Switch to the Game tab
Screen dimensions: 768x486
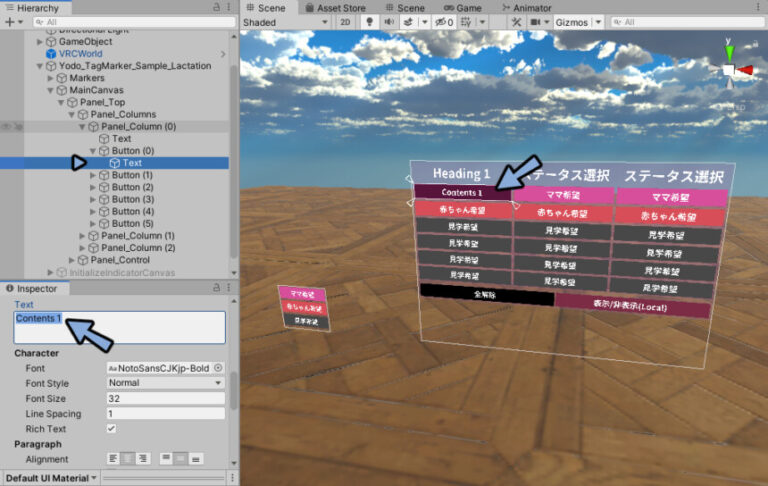(463, 8)
